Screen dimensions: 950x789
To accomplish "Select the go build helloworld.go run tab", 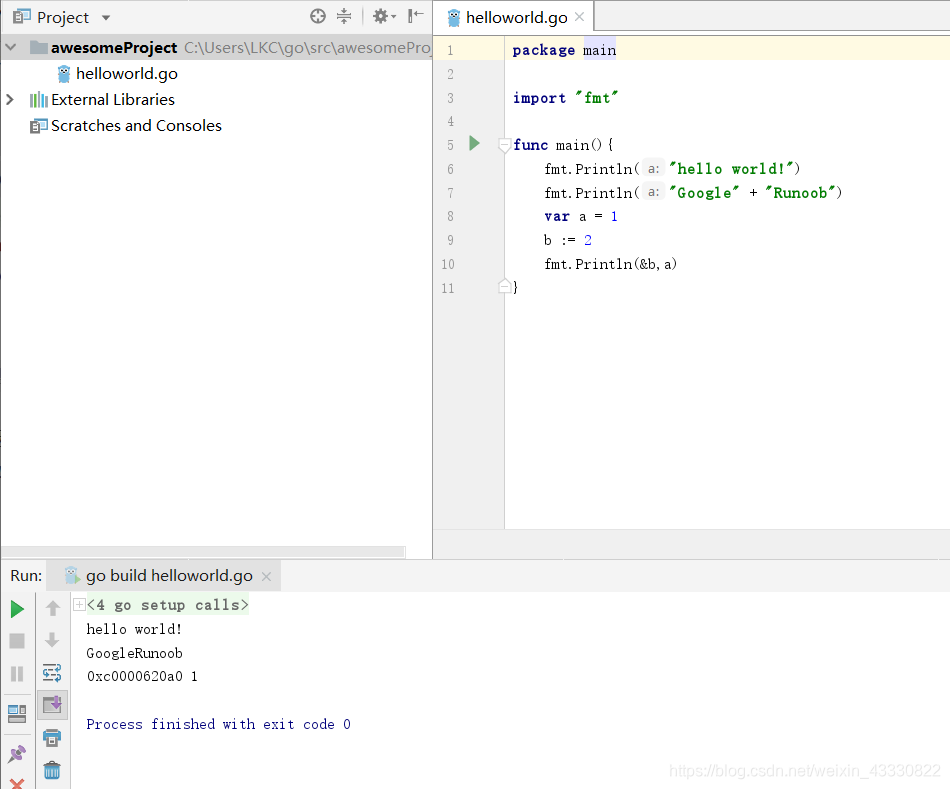I will click(168, 576).
